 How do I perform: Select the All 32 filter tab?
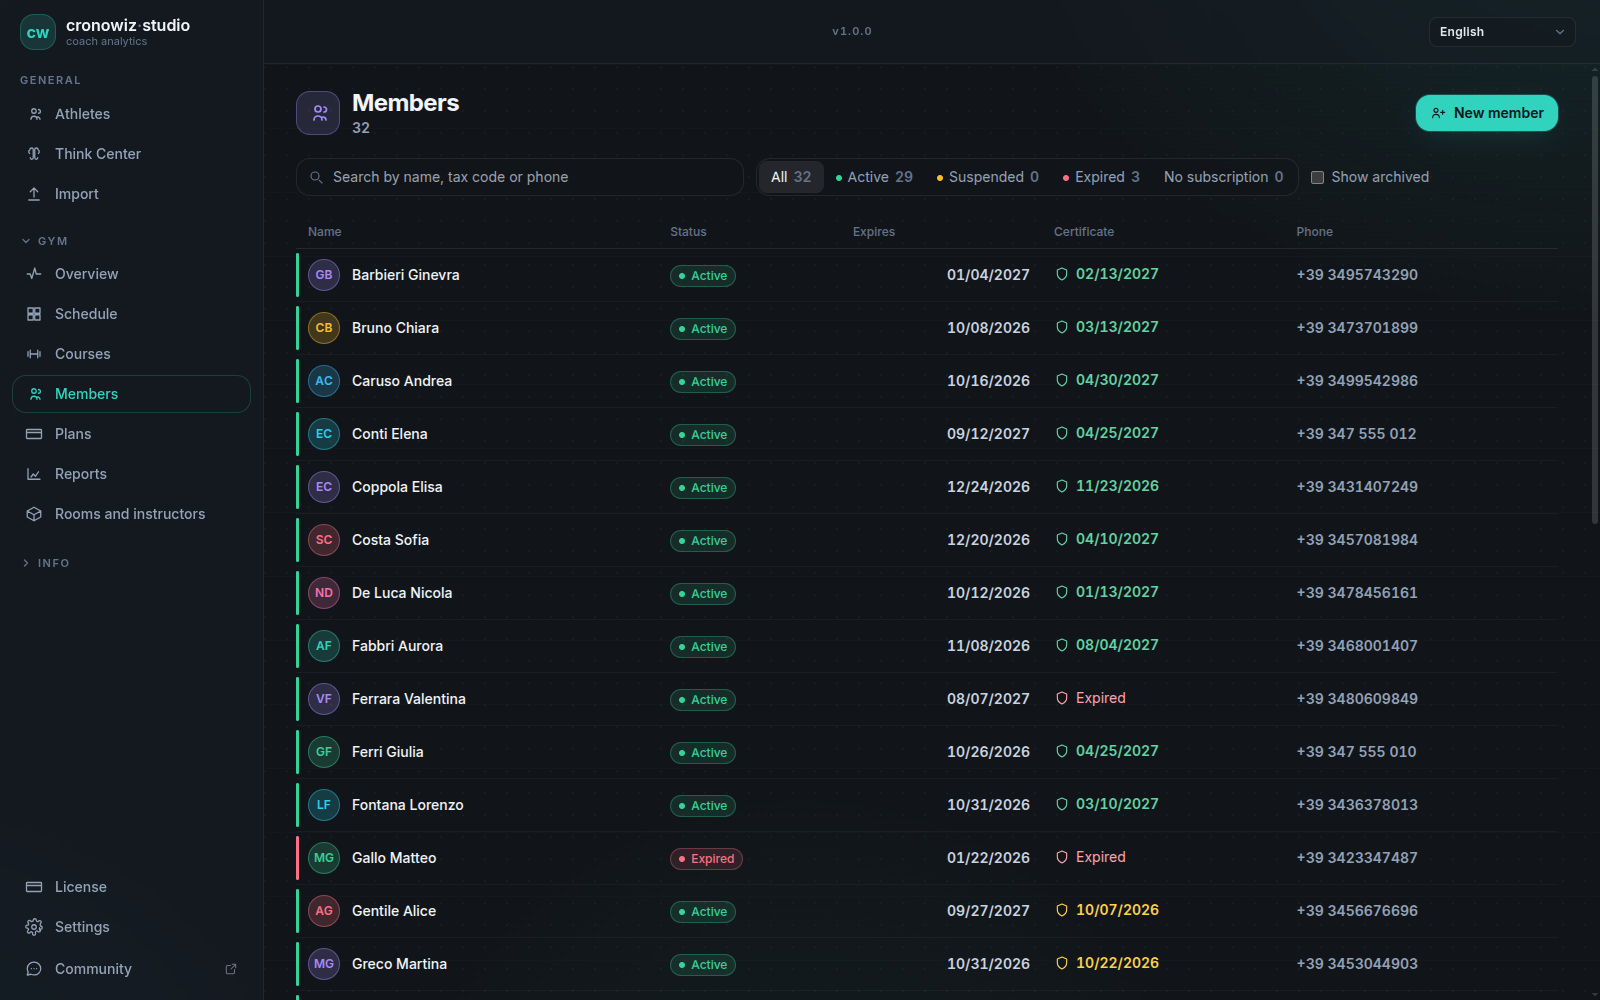tap(791, 177)
